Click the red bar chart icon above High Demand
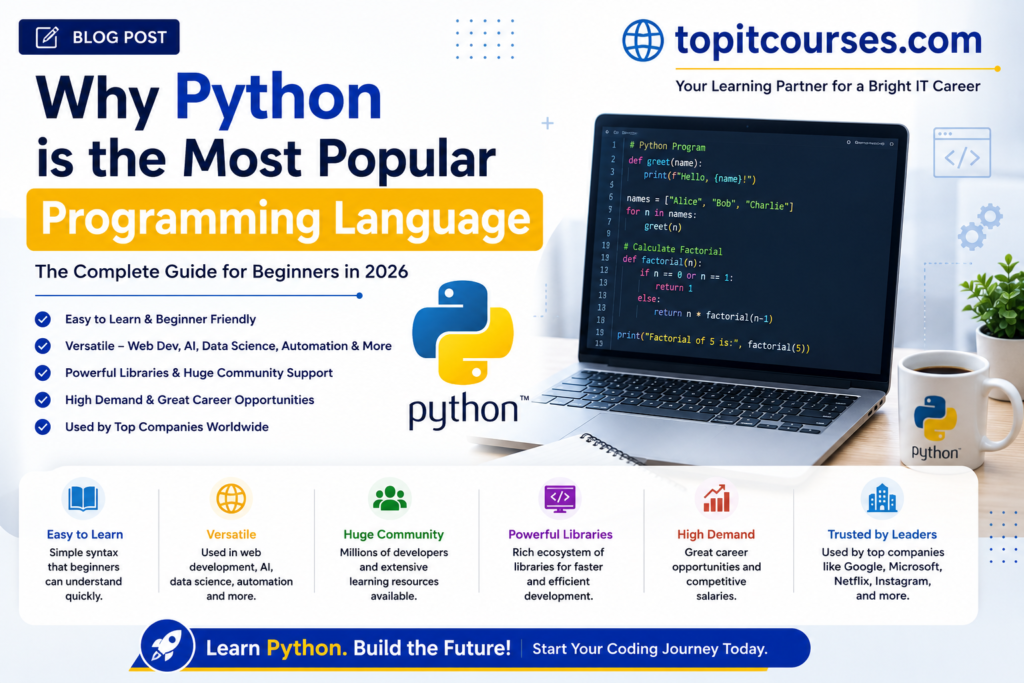The width and height of the screenshot is (1024, 683). tap(716, 498)
